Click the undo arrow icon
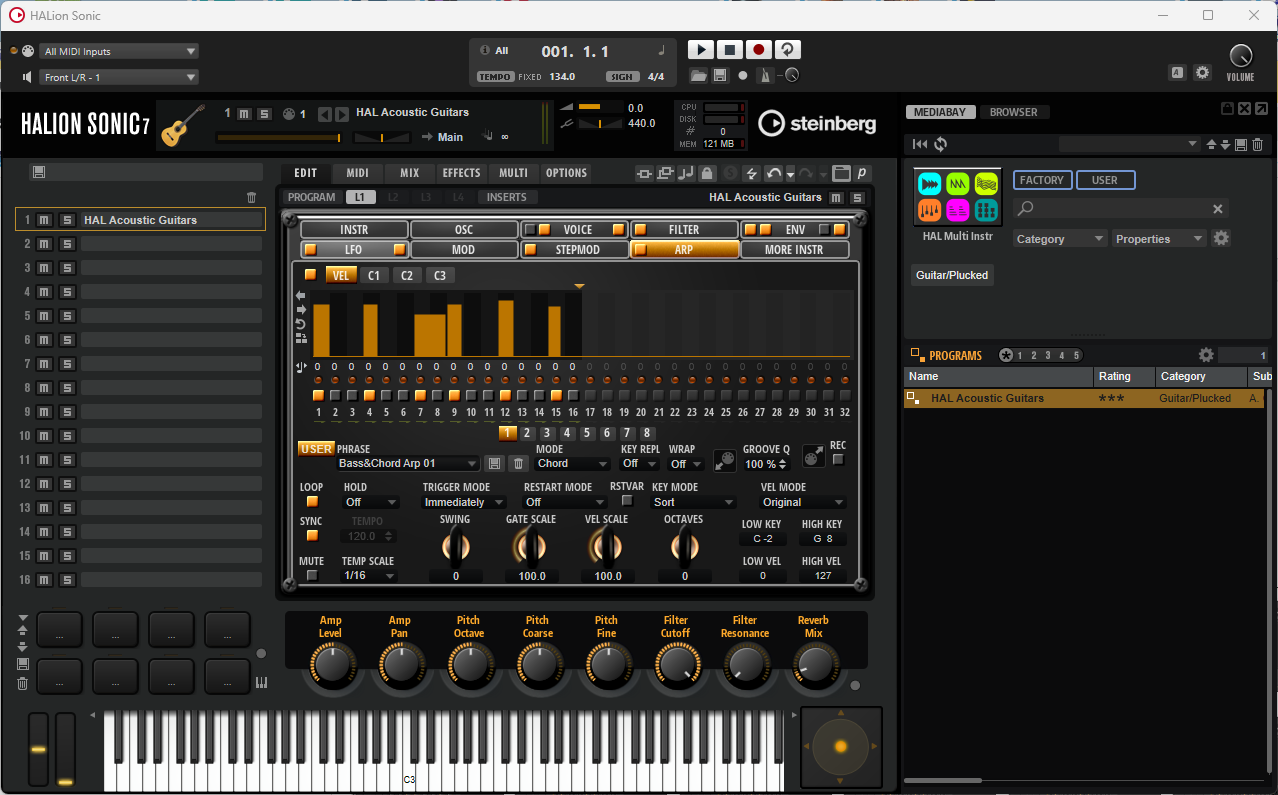The height and width of the screenshot is (795, 1278). [x=773, y=173]
